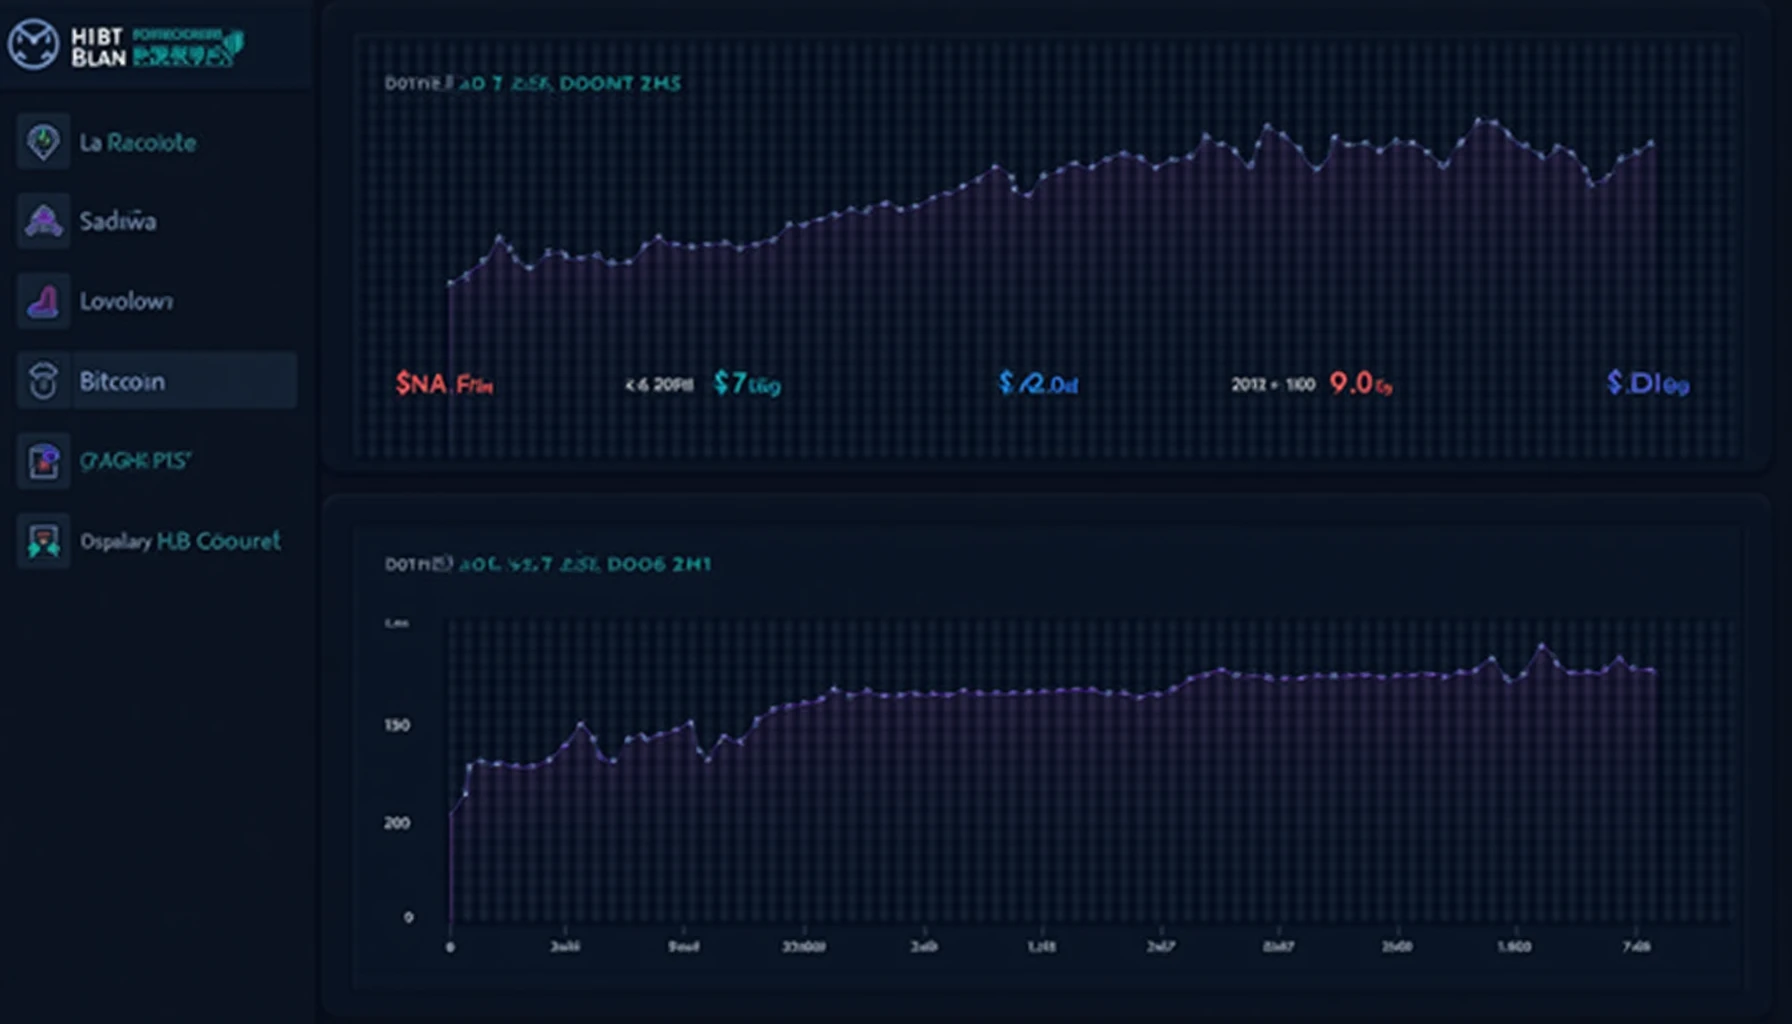
Task: Click the teal $7 value label
Action: tap(746, 383)
